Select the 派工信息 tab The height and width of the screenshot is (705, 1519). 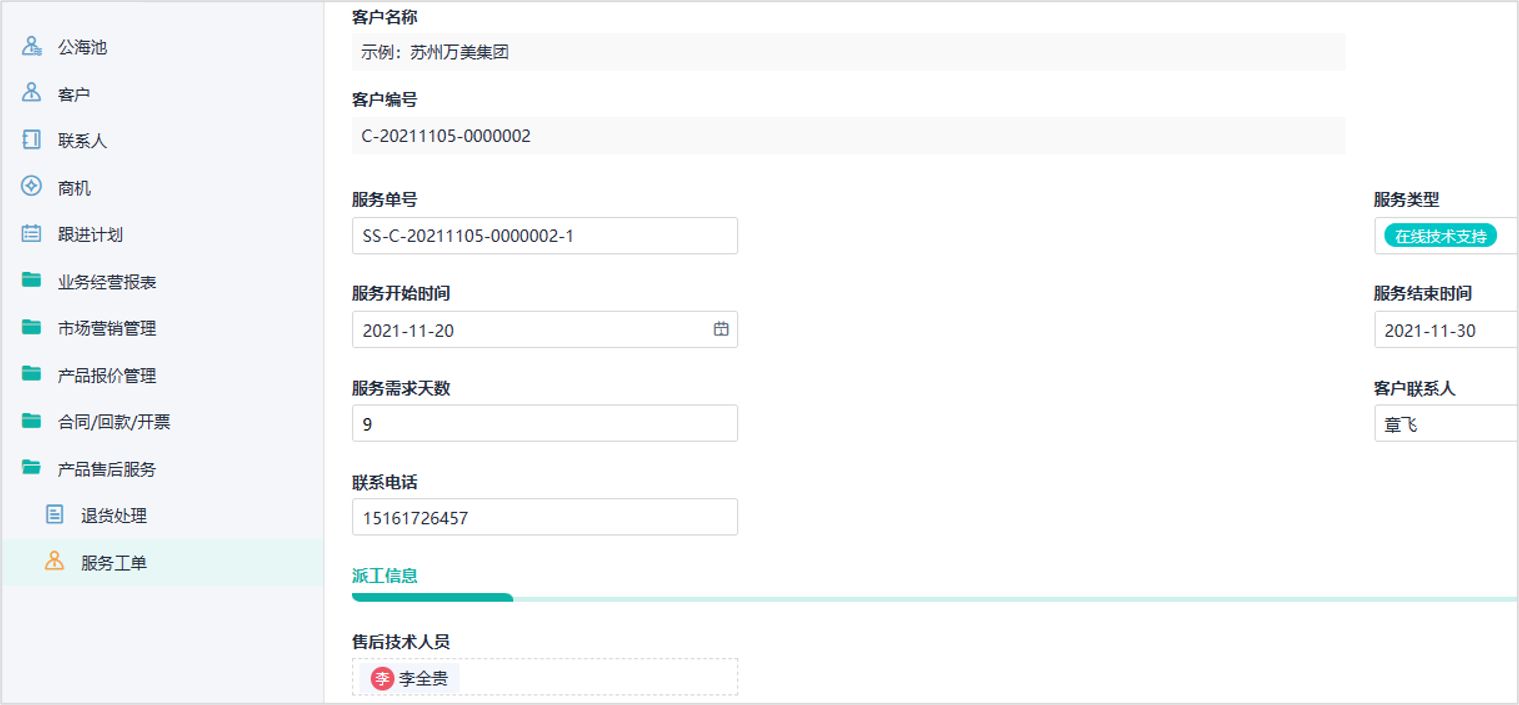pyautogui.click(x=385, y=575)
